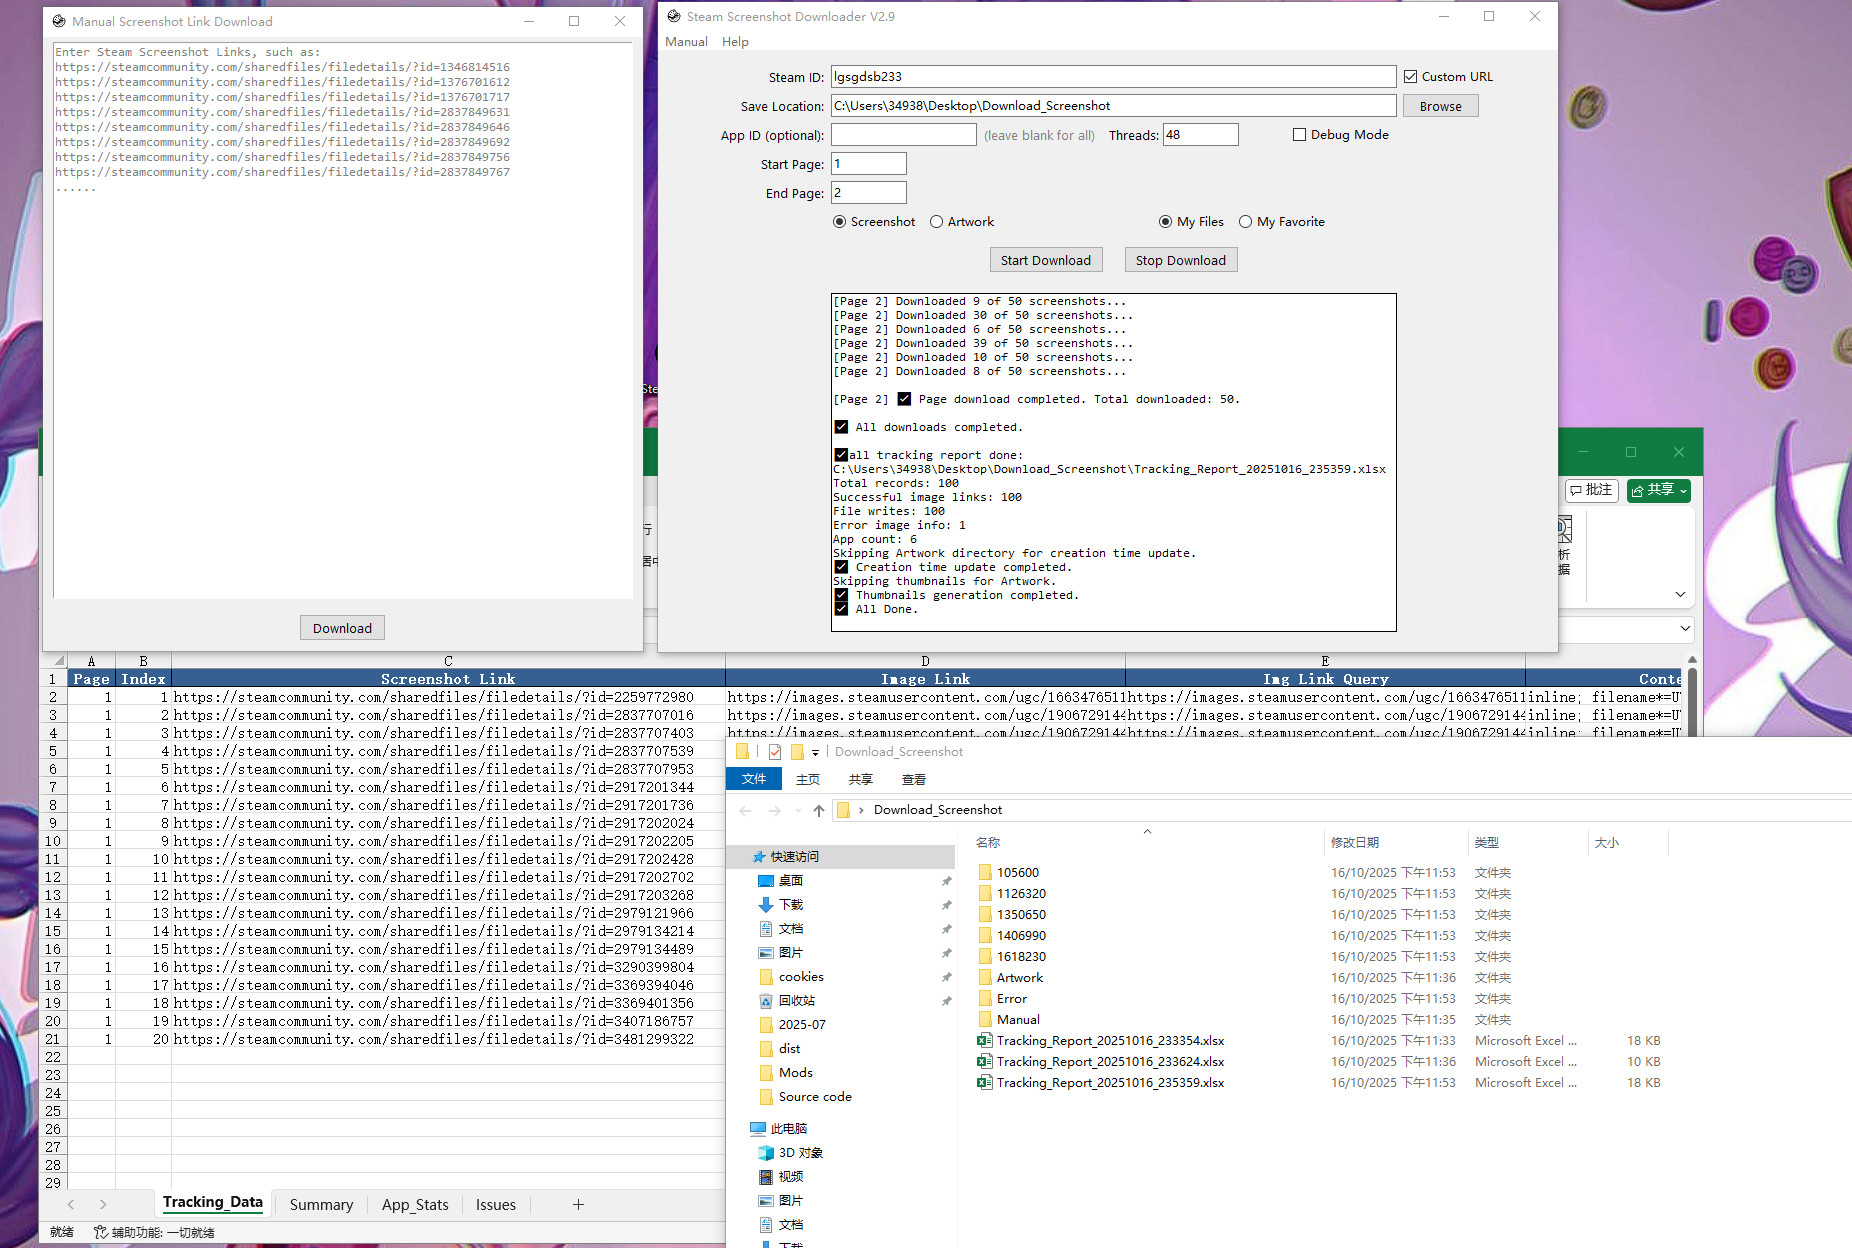
Task: Enable the Debug Mode checkbox
Action: [x=1299, y=134]
